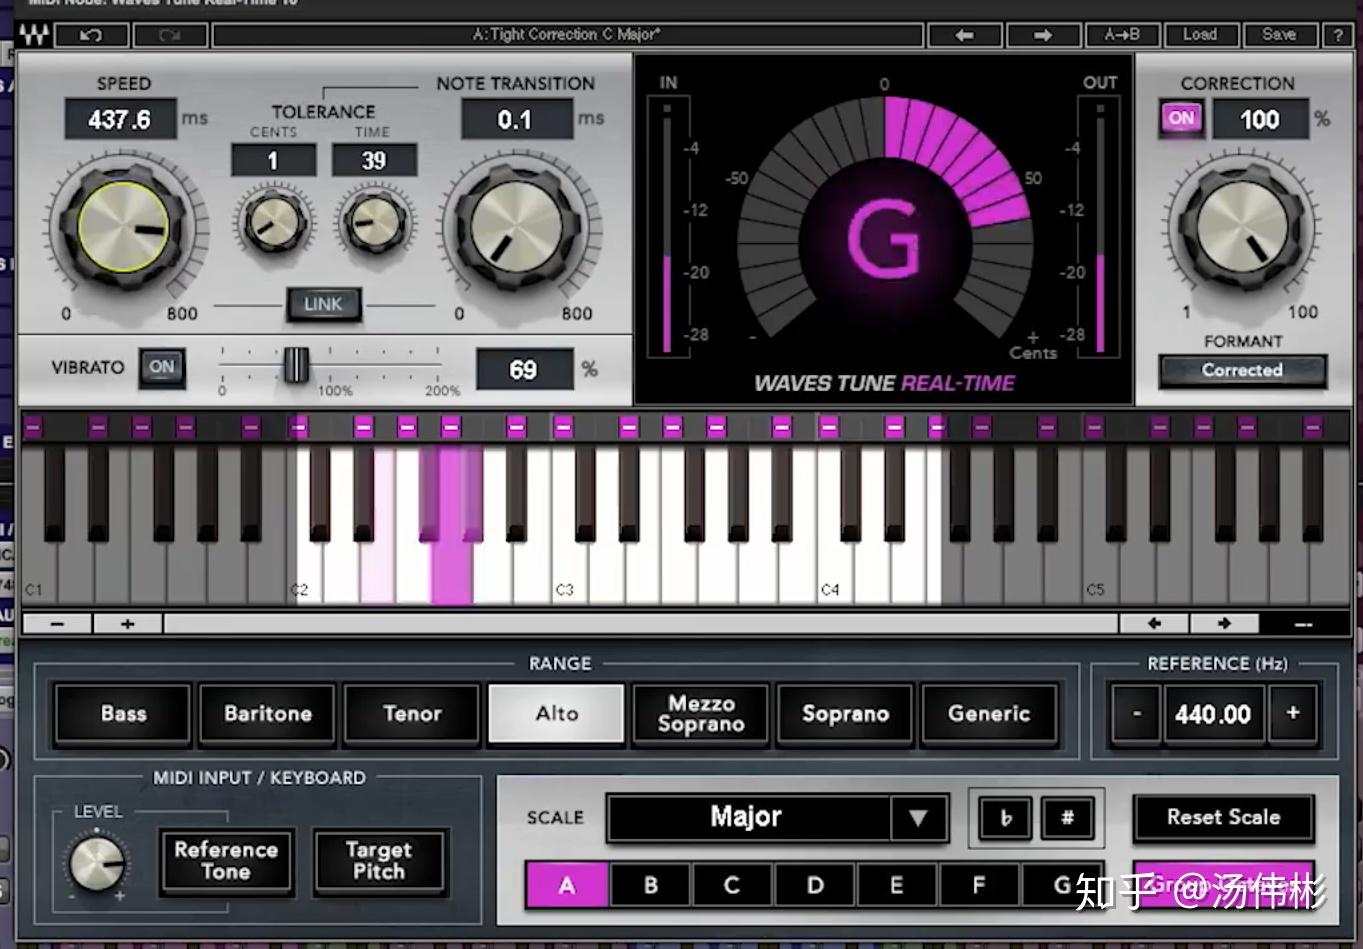Toggle the Correction ON switch
This screenshot has width=1363, height=949.
1181,118
